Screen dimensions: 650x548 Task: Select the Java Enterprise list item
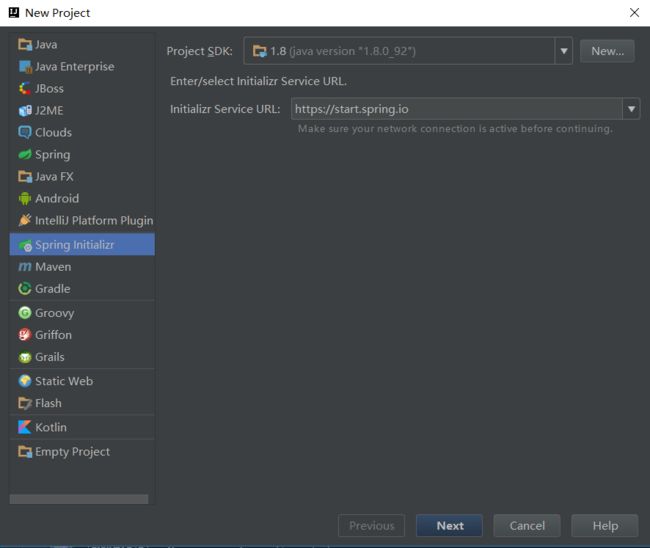tap(82, 66)
